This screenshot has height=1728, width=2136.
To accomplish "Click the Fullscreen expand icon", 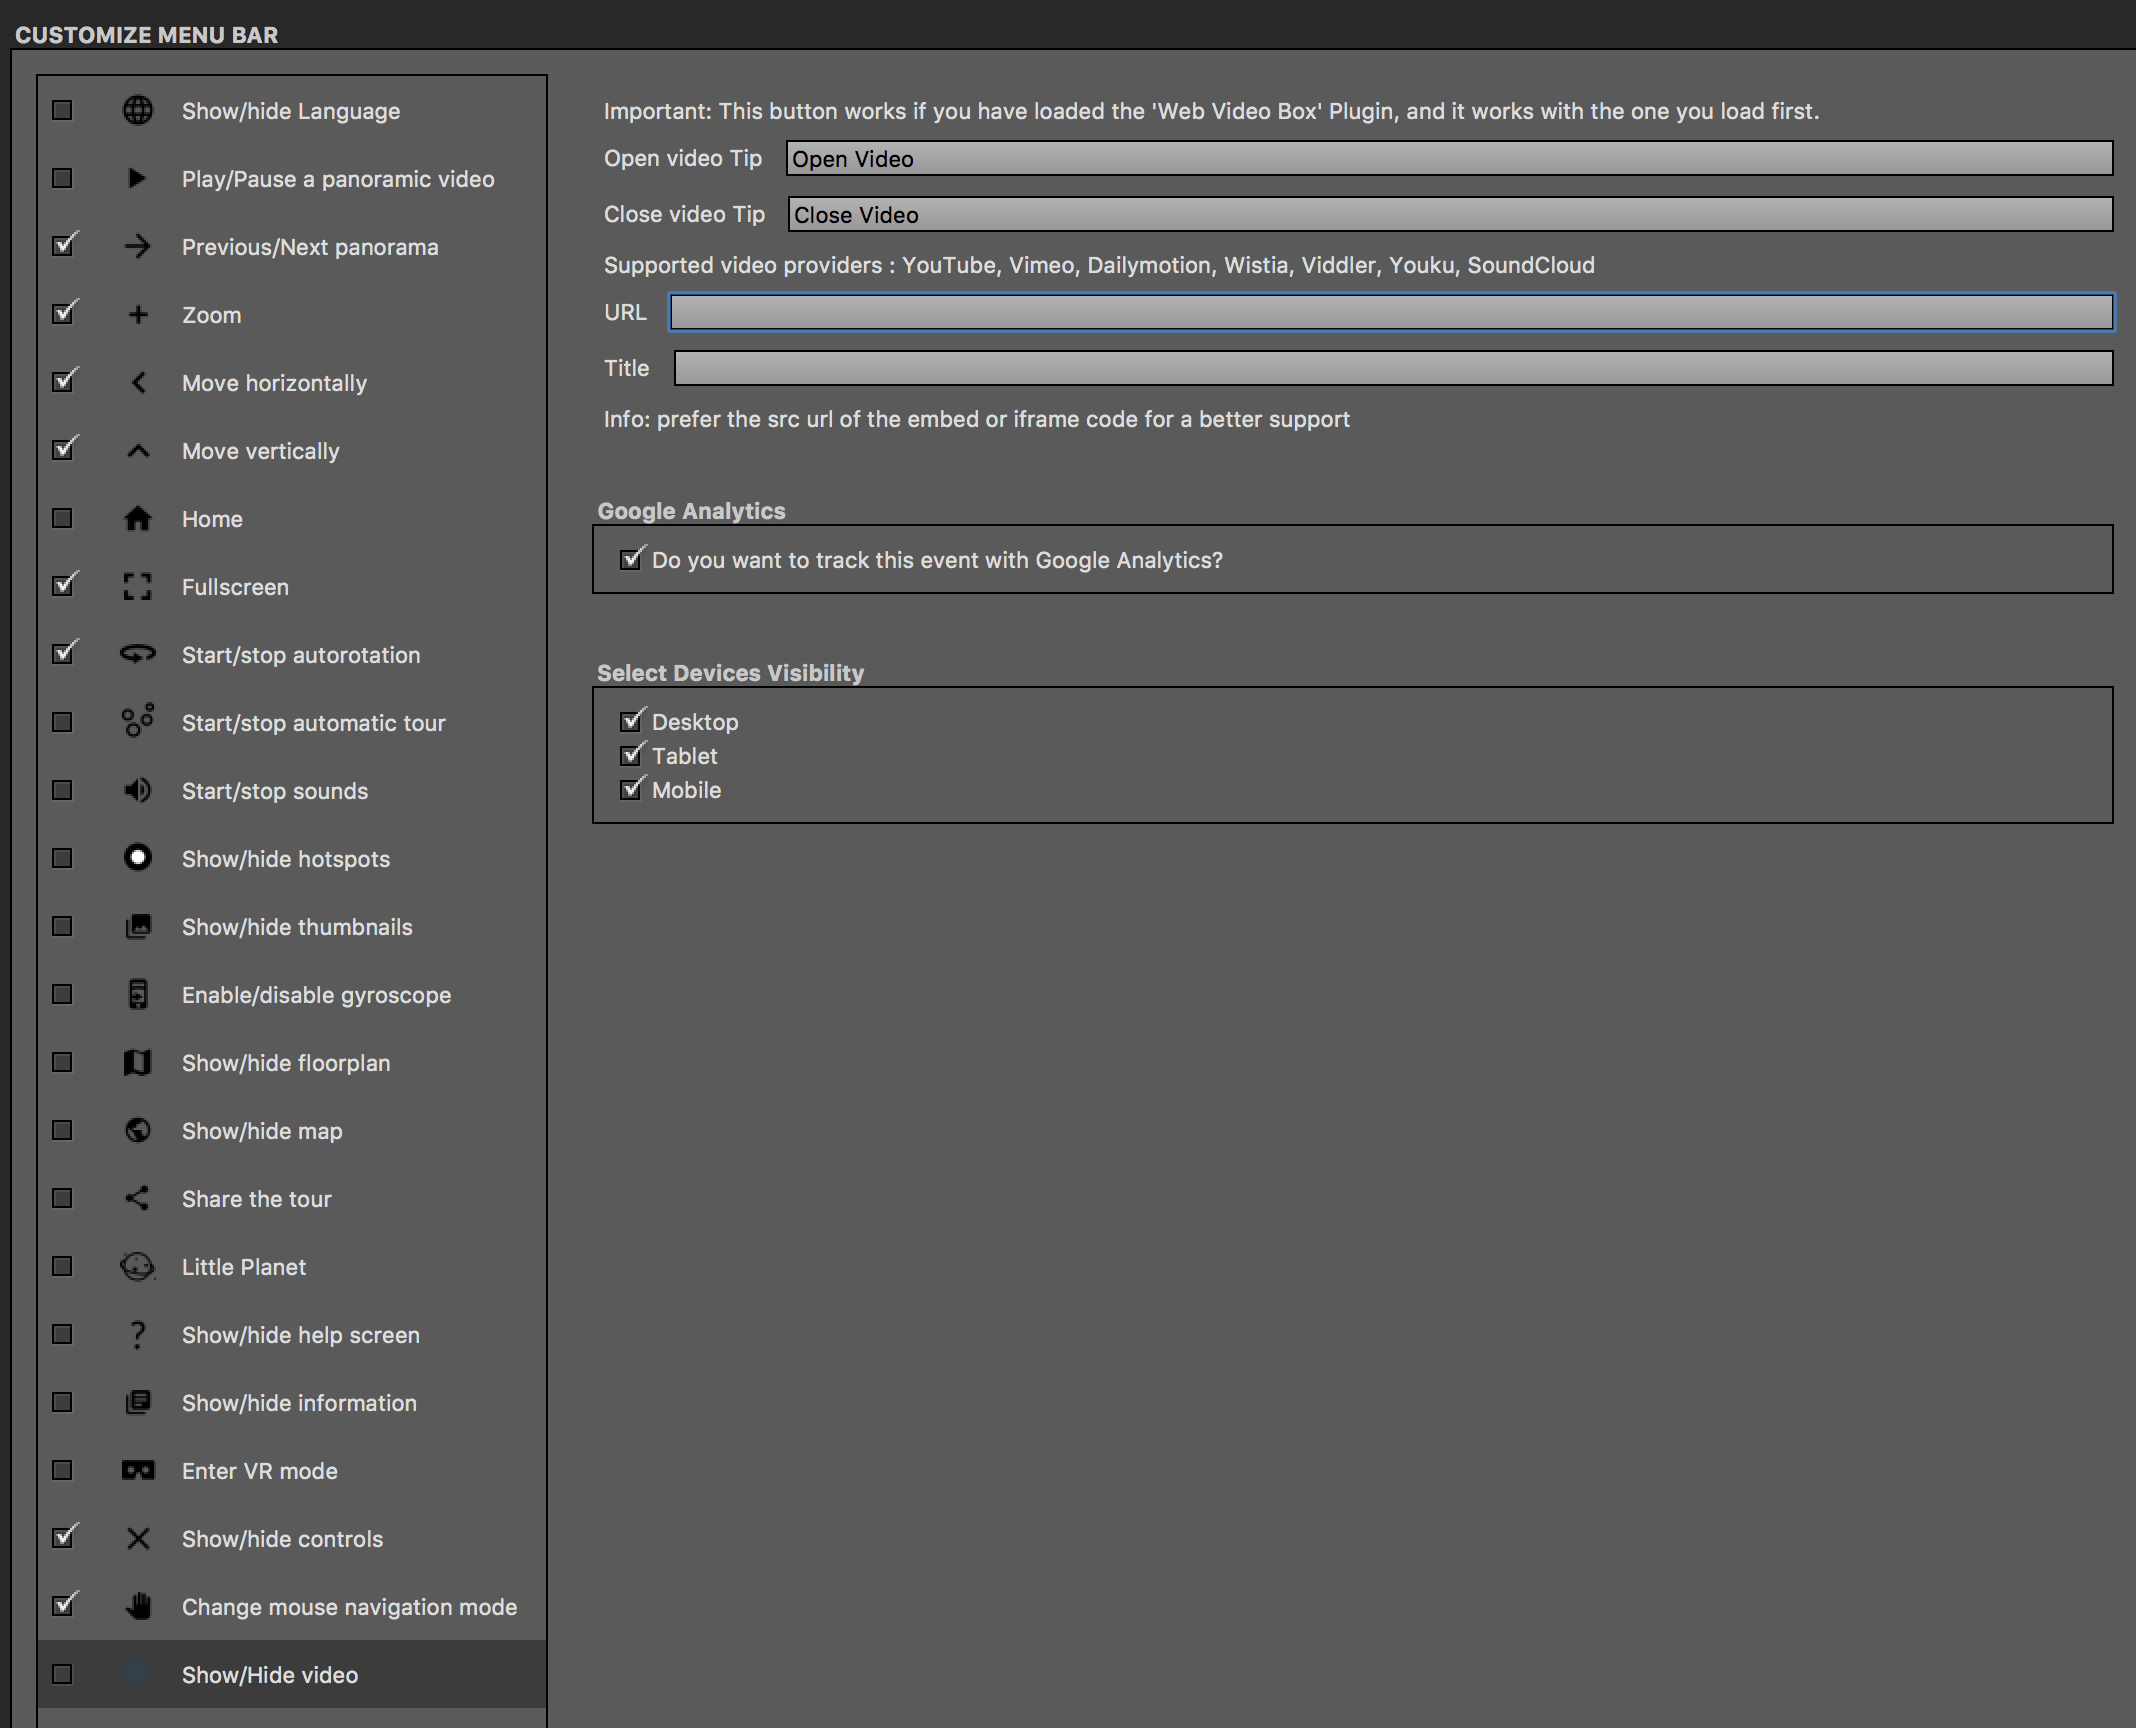I will click(x=137, y=585).
